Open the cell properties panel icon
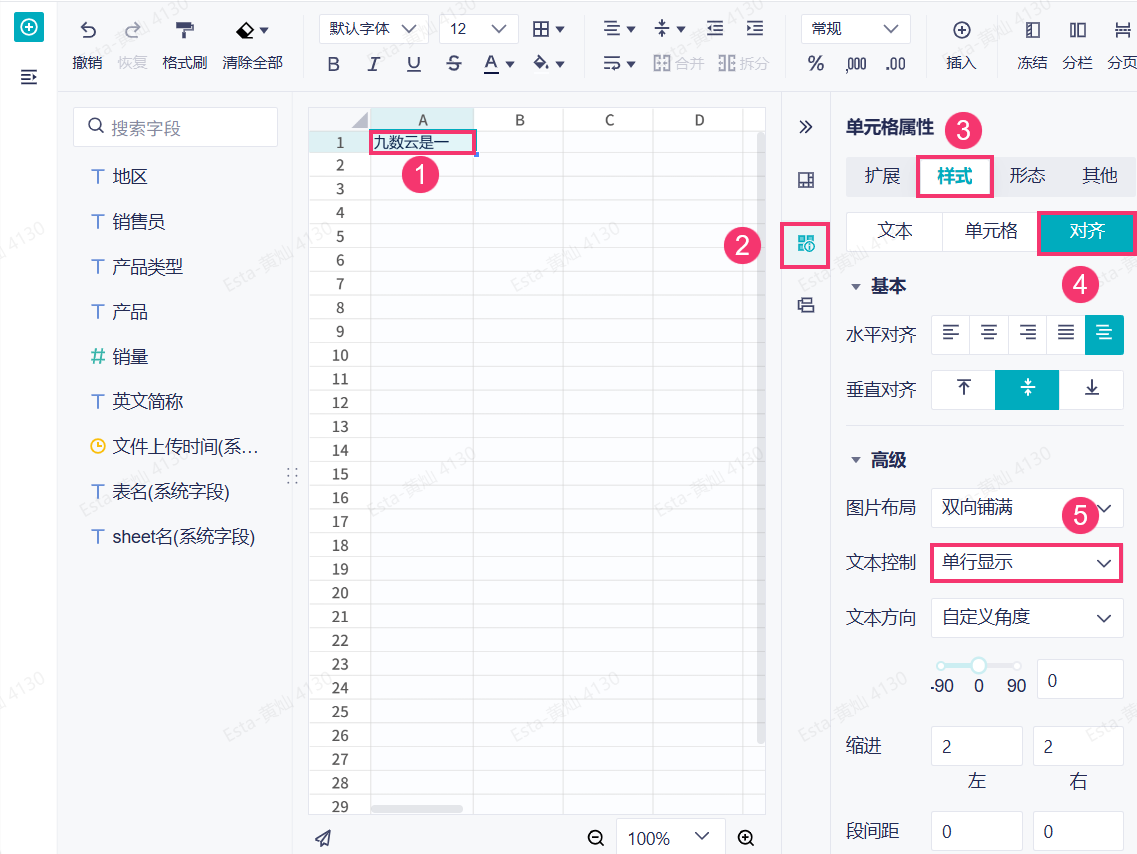Screen dimensions: 1137x854 coord(806,244)
